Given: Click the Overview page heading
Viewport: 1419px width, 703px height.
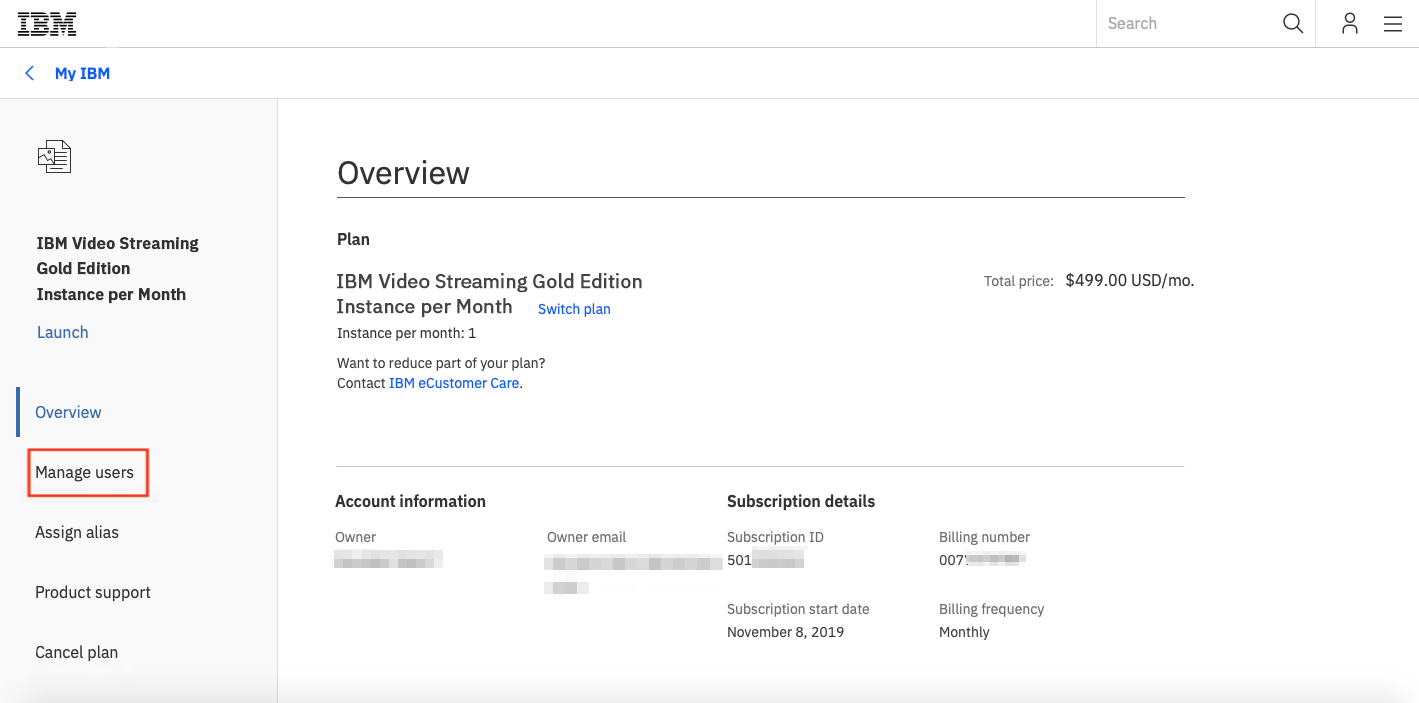Looking at the screenshot, I should tap(403, 172).
